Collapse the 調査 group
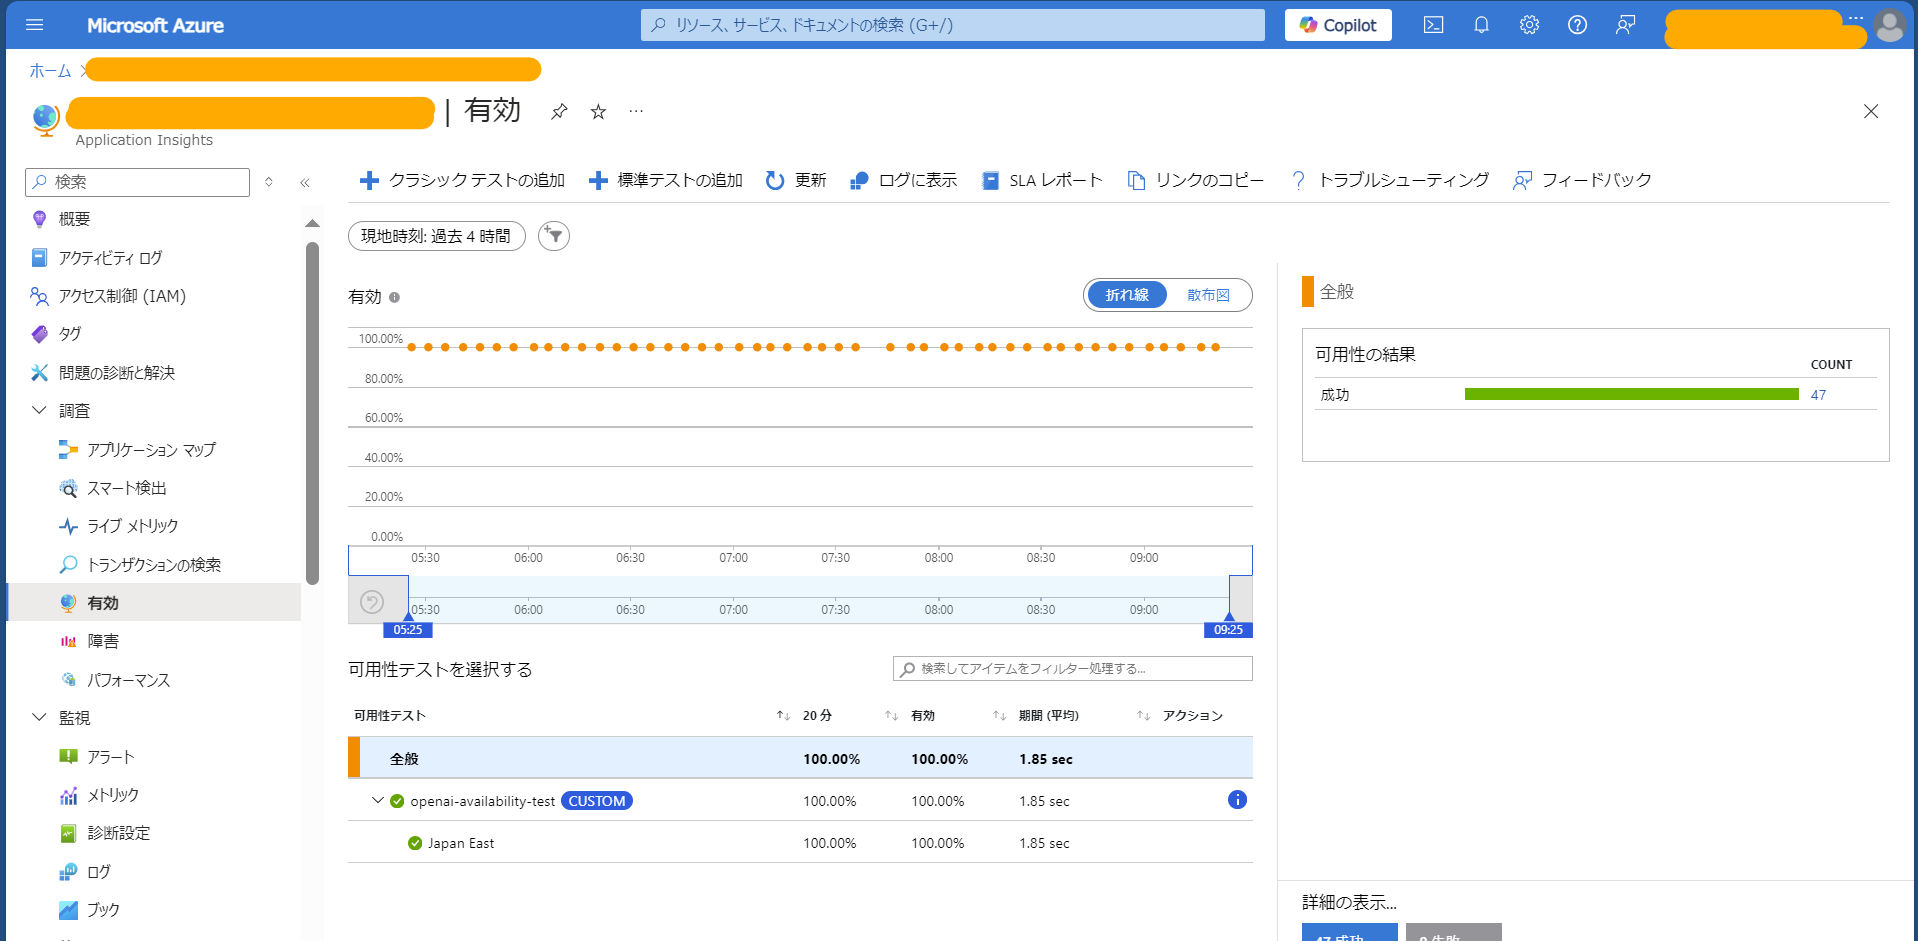Viewport: 1918px width, 941px height. (x=40, y=410)
